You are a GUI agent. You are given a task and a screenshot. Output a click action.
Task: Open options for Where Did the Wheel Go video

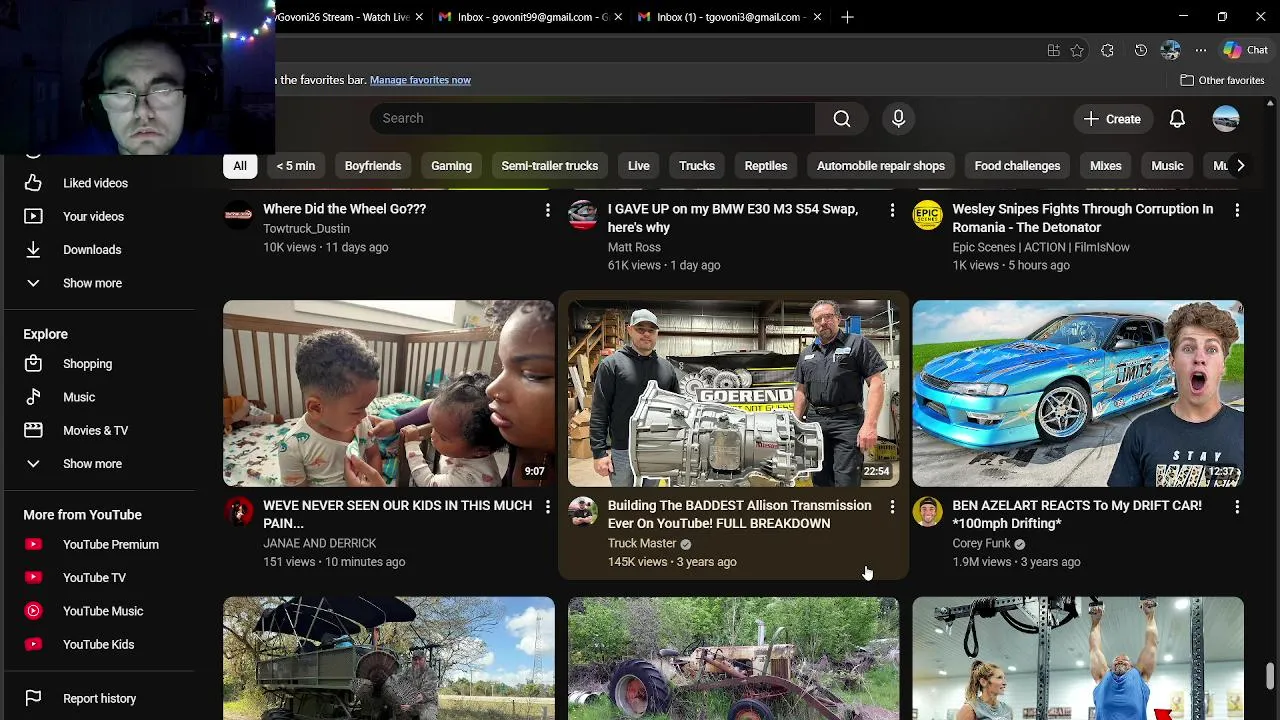(547, 210)
